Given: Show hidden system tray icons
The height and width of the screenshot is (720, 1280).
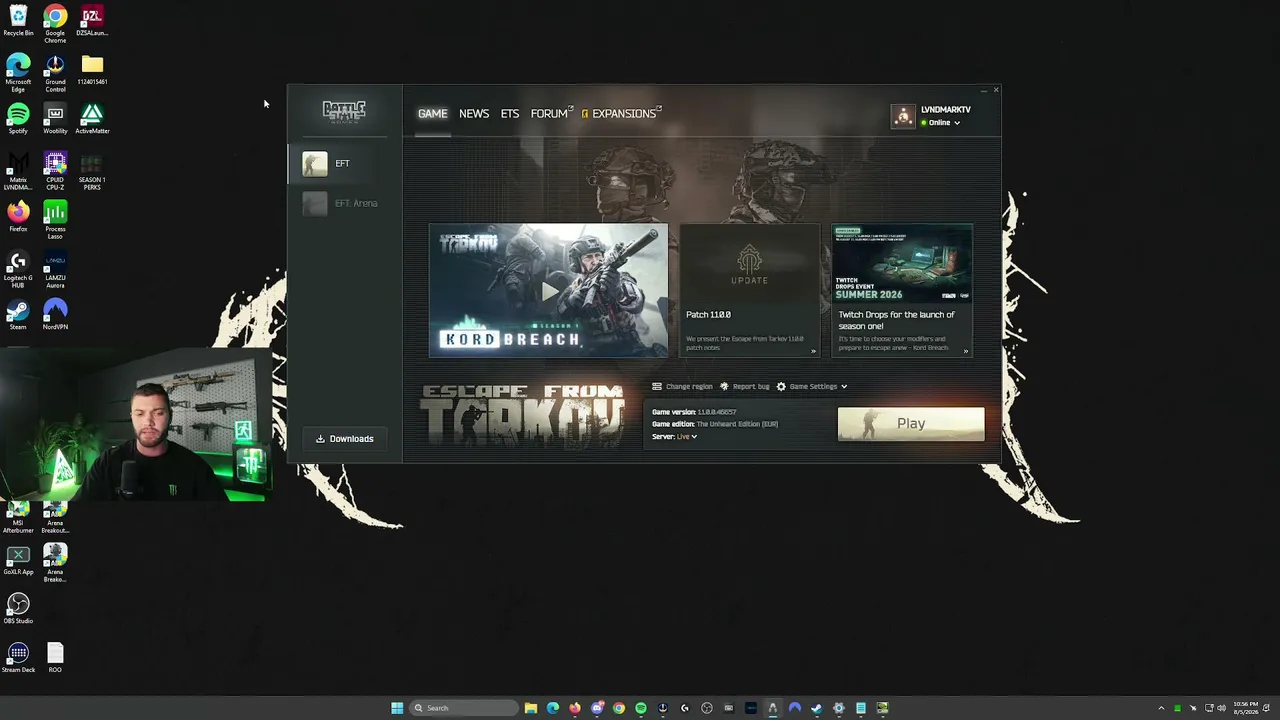Looking at the screenshot, I should click(x=1161, y=708).
